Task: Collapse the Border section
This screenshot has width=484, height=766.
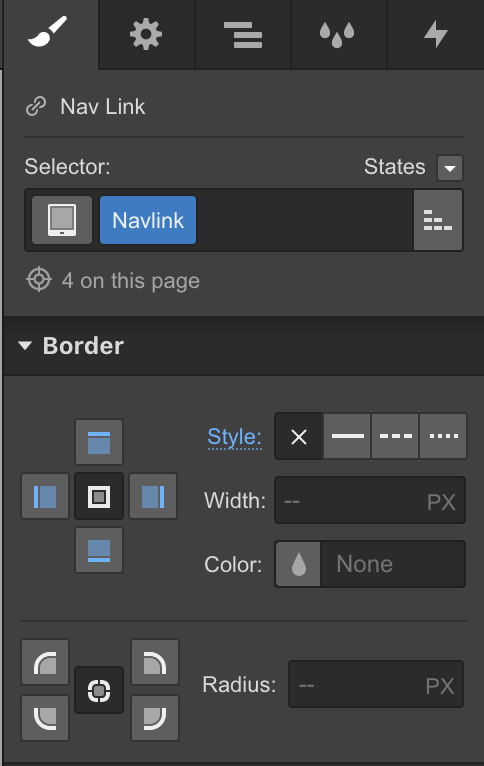Action: [x=25, y=346]
